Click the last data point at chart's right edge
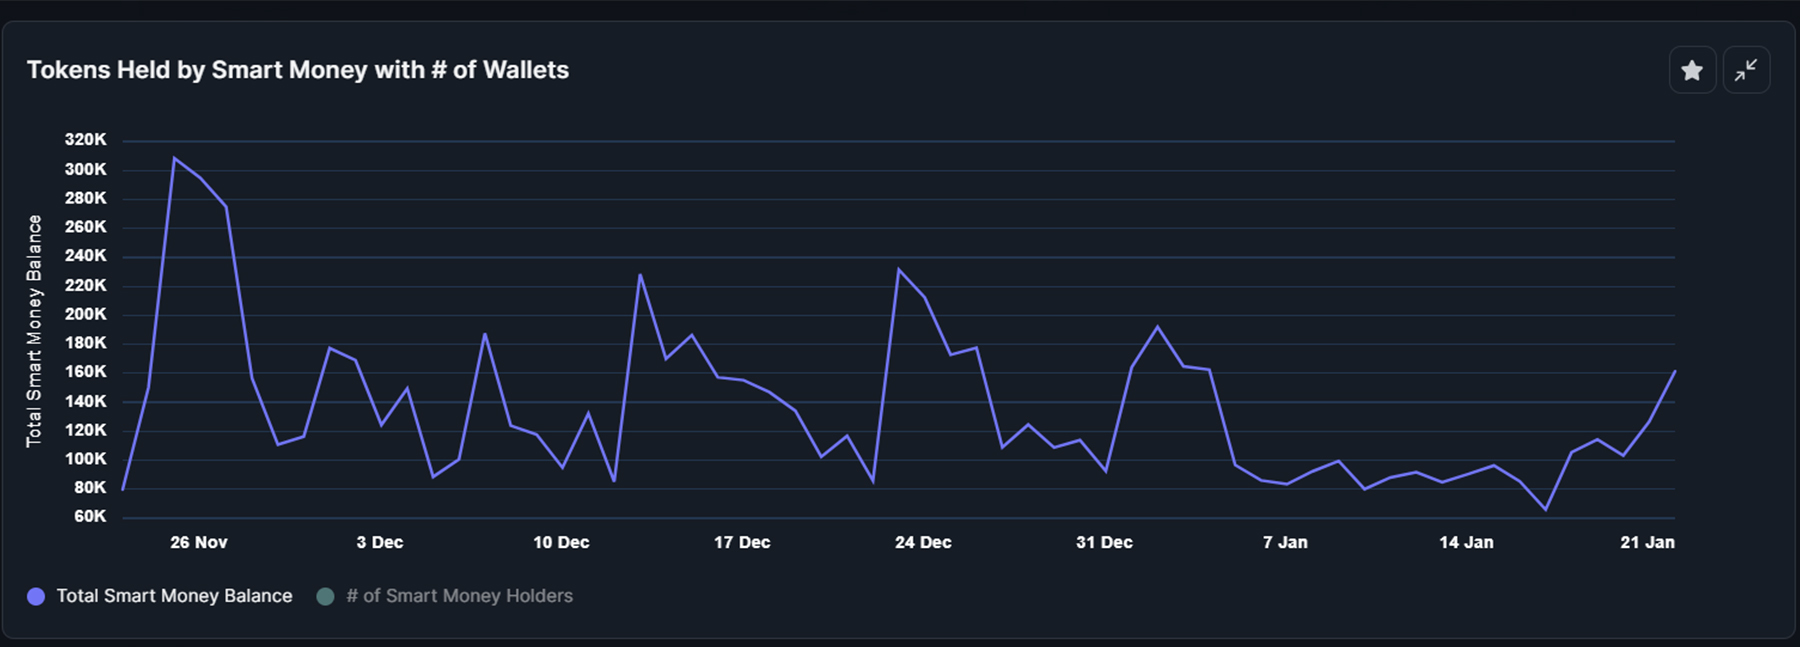The image size is (1800, 647). (x=1674, y=372)
